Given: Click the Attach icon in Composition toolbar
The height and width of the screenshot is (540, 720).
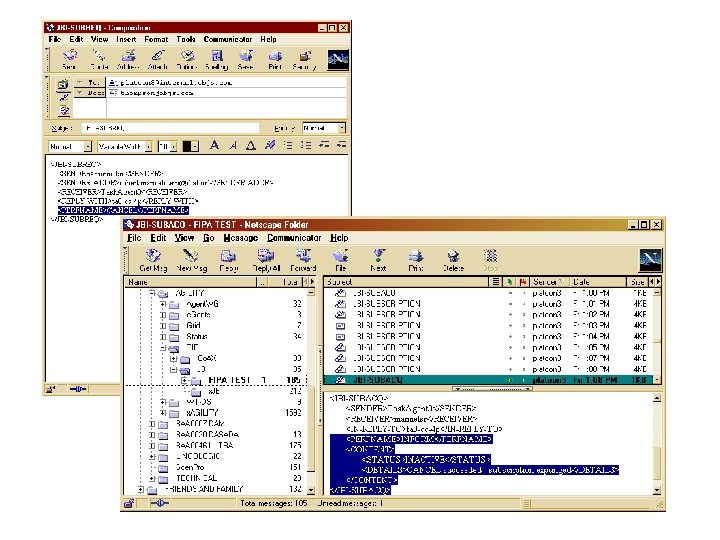Looking at the screenshot, I should [x=158, y=61].
